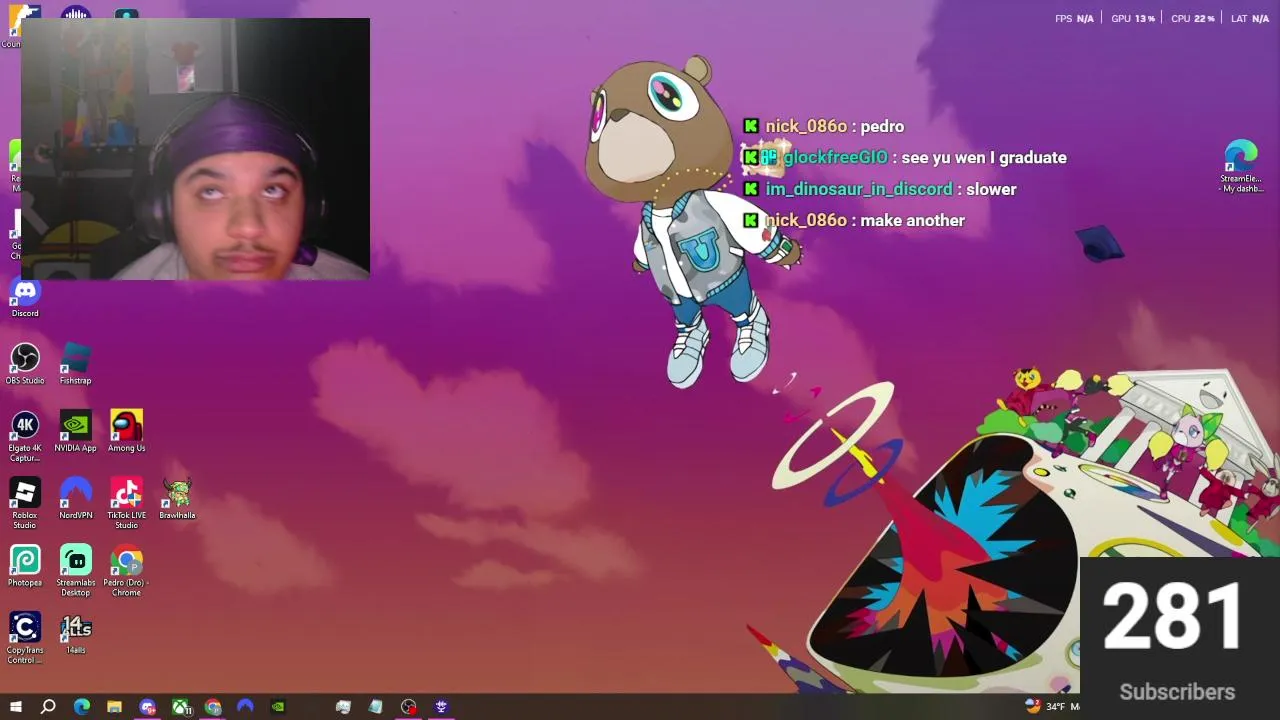
Task: Launch OBS Studio from the desktop
Action: point(25,366)
